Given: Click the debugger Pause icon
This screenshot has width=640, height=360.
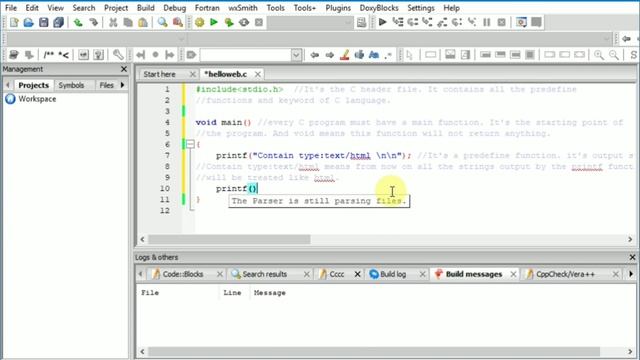Looking at the screenshot, I should click(487, 22).
